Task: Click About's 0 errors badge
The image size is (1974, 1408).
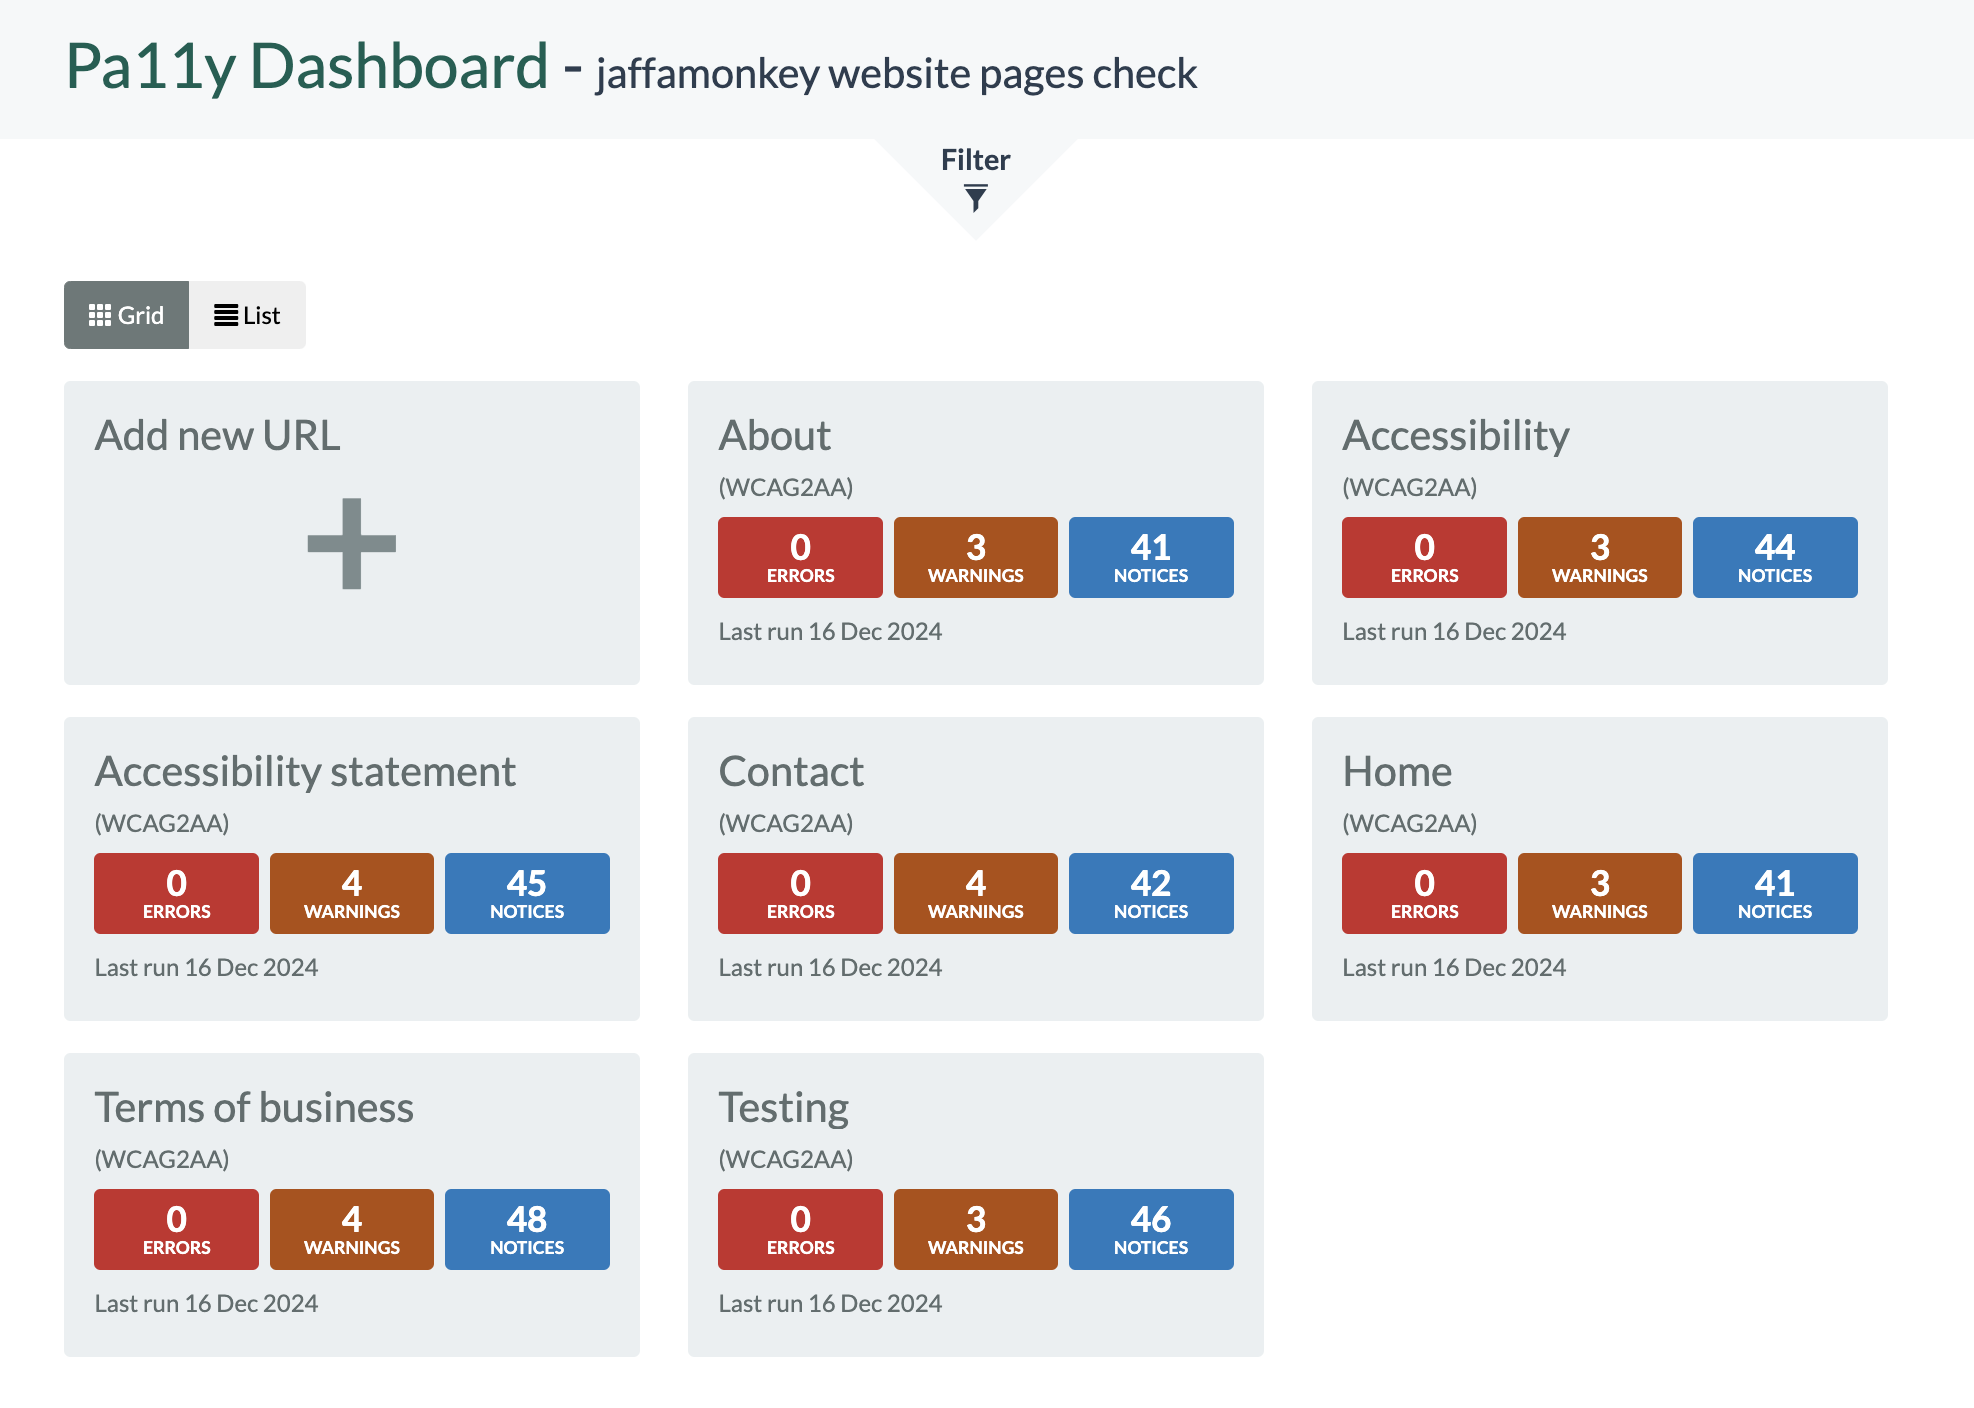Action: pyautogui.click(x=800, y=557)
